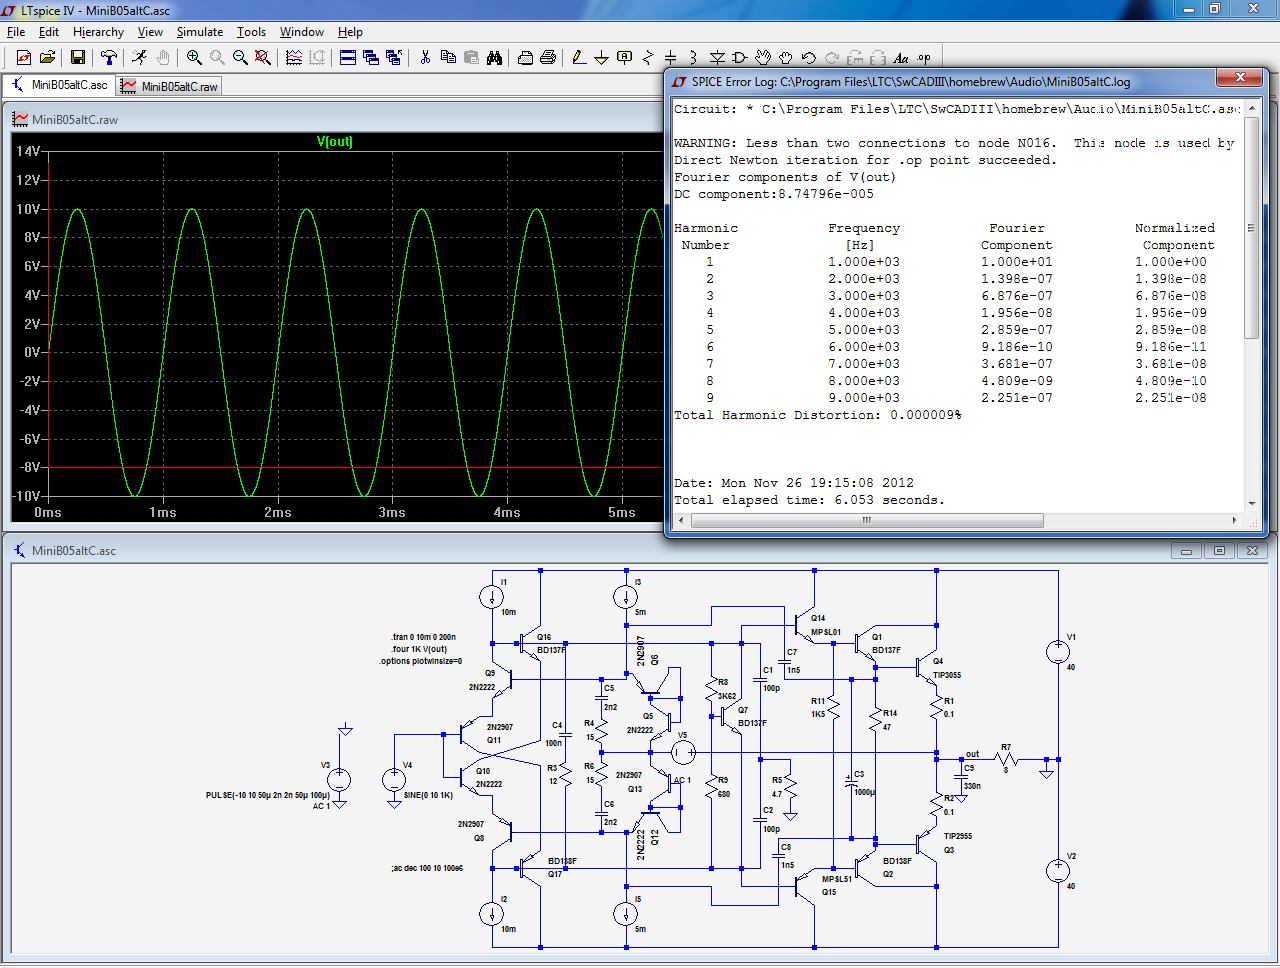Select the label net tool
The height and width of the screenshot is (968, 1280).
pos(625,58)
